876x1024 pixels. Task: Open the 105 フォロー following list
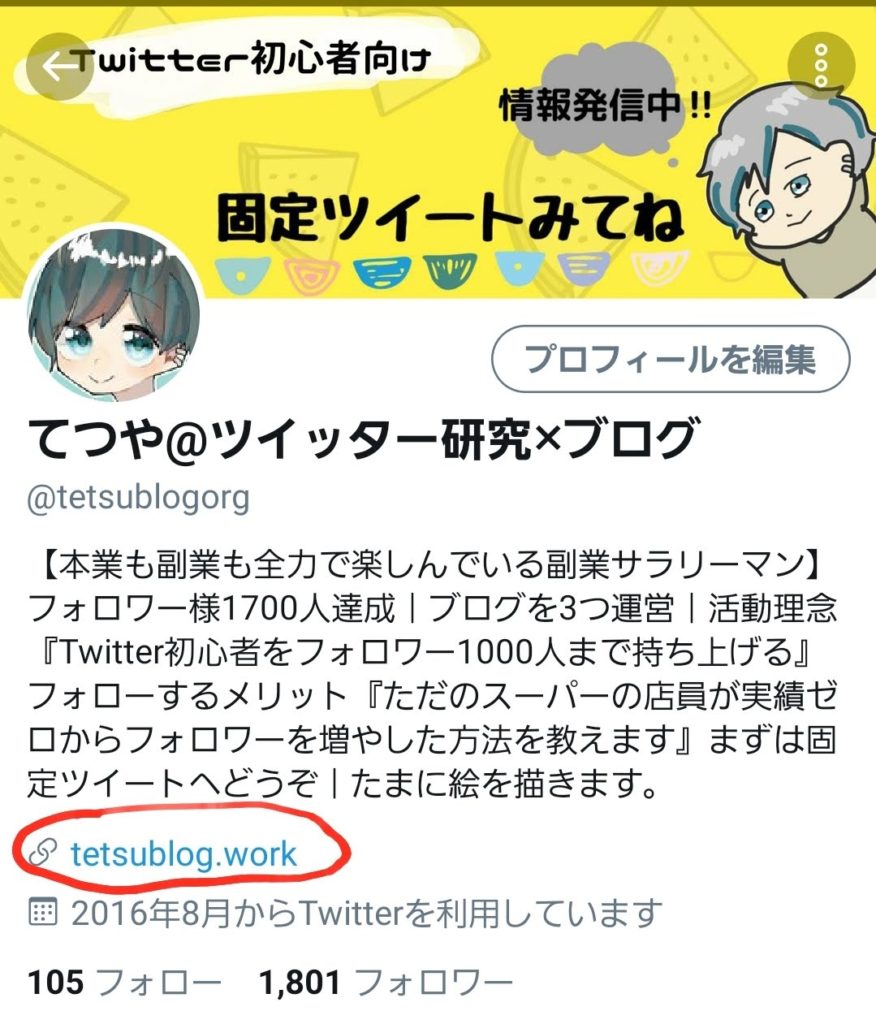(x=124, y=982)
